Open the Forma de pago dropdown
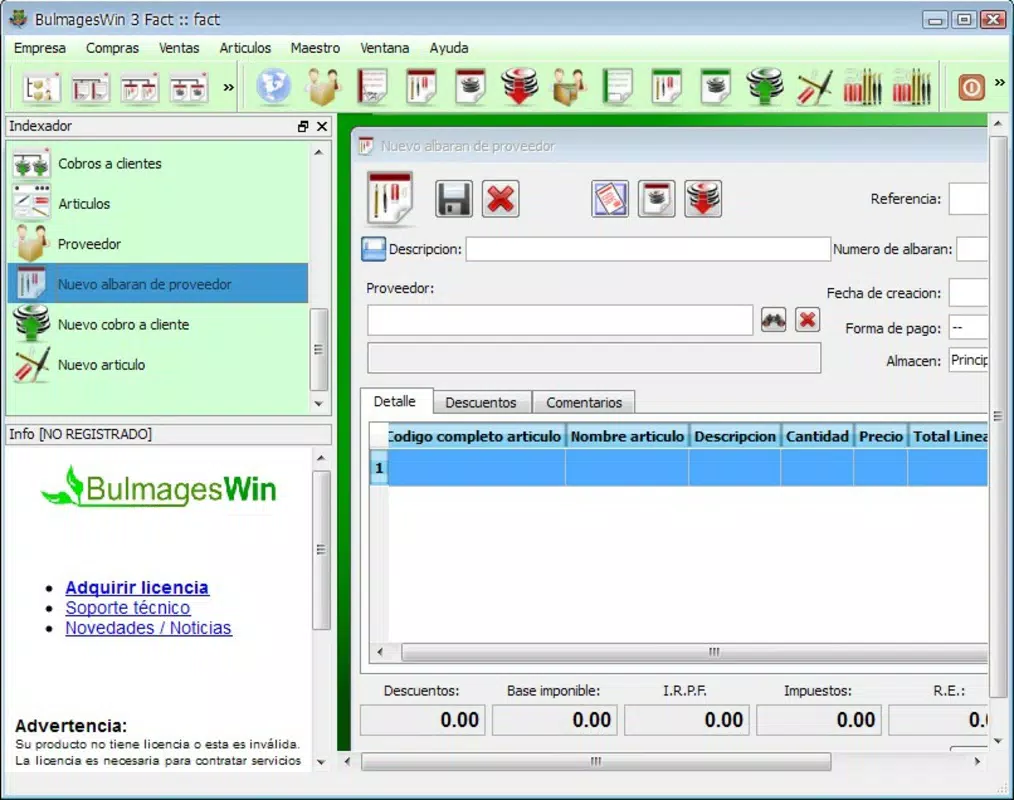The height and width of the screenshot is (800, 1014). (968, 327)
